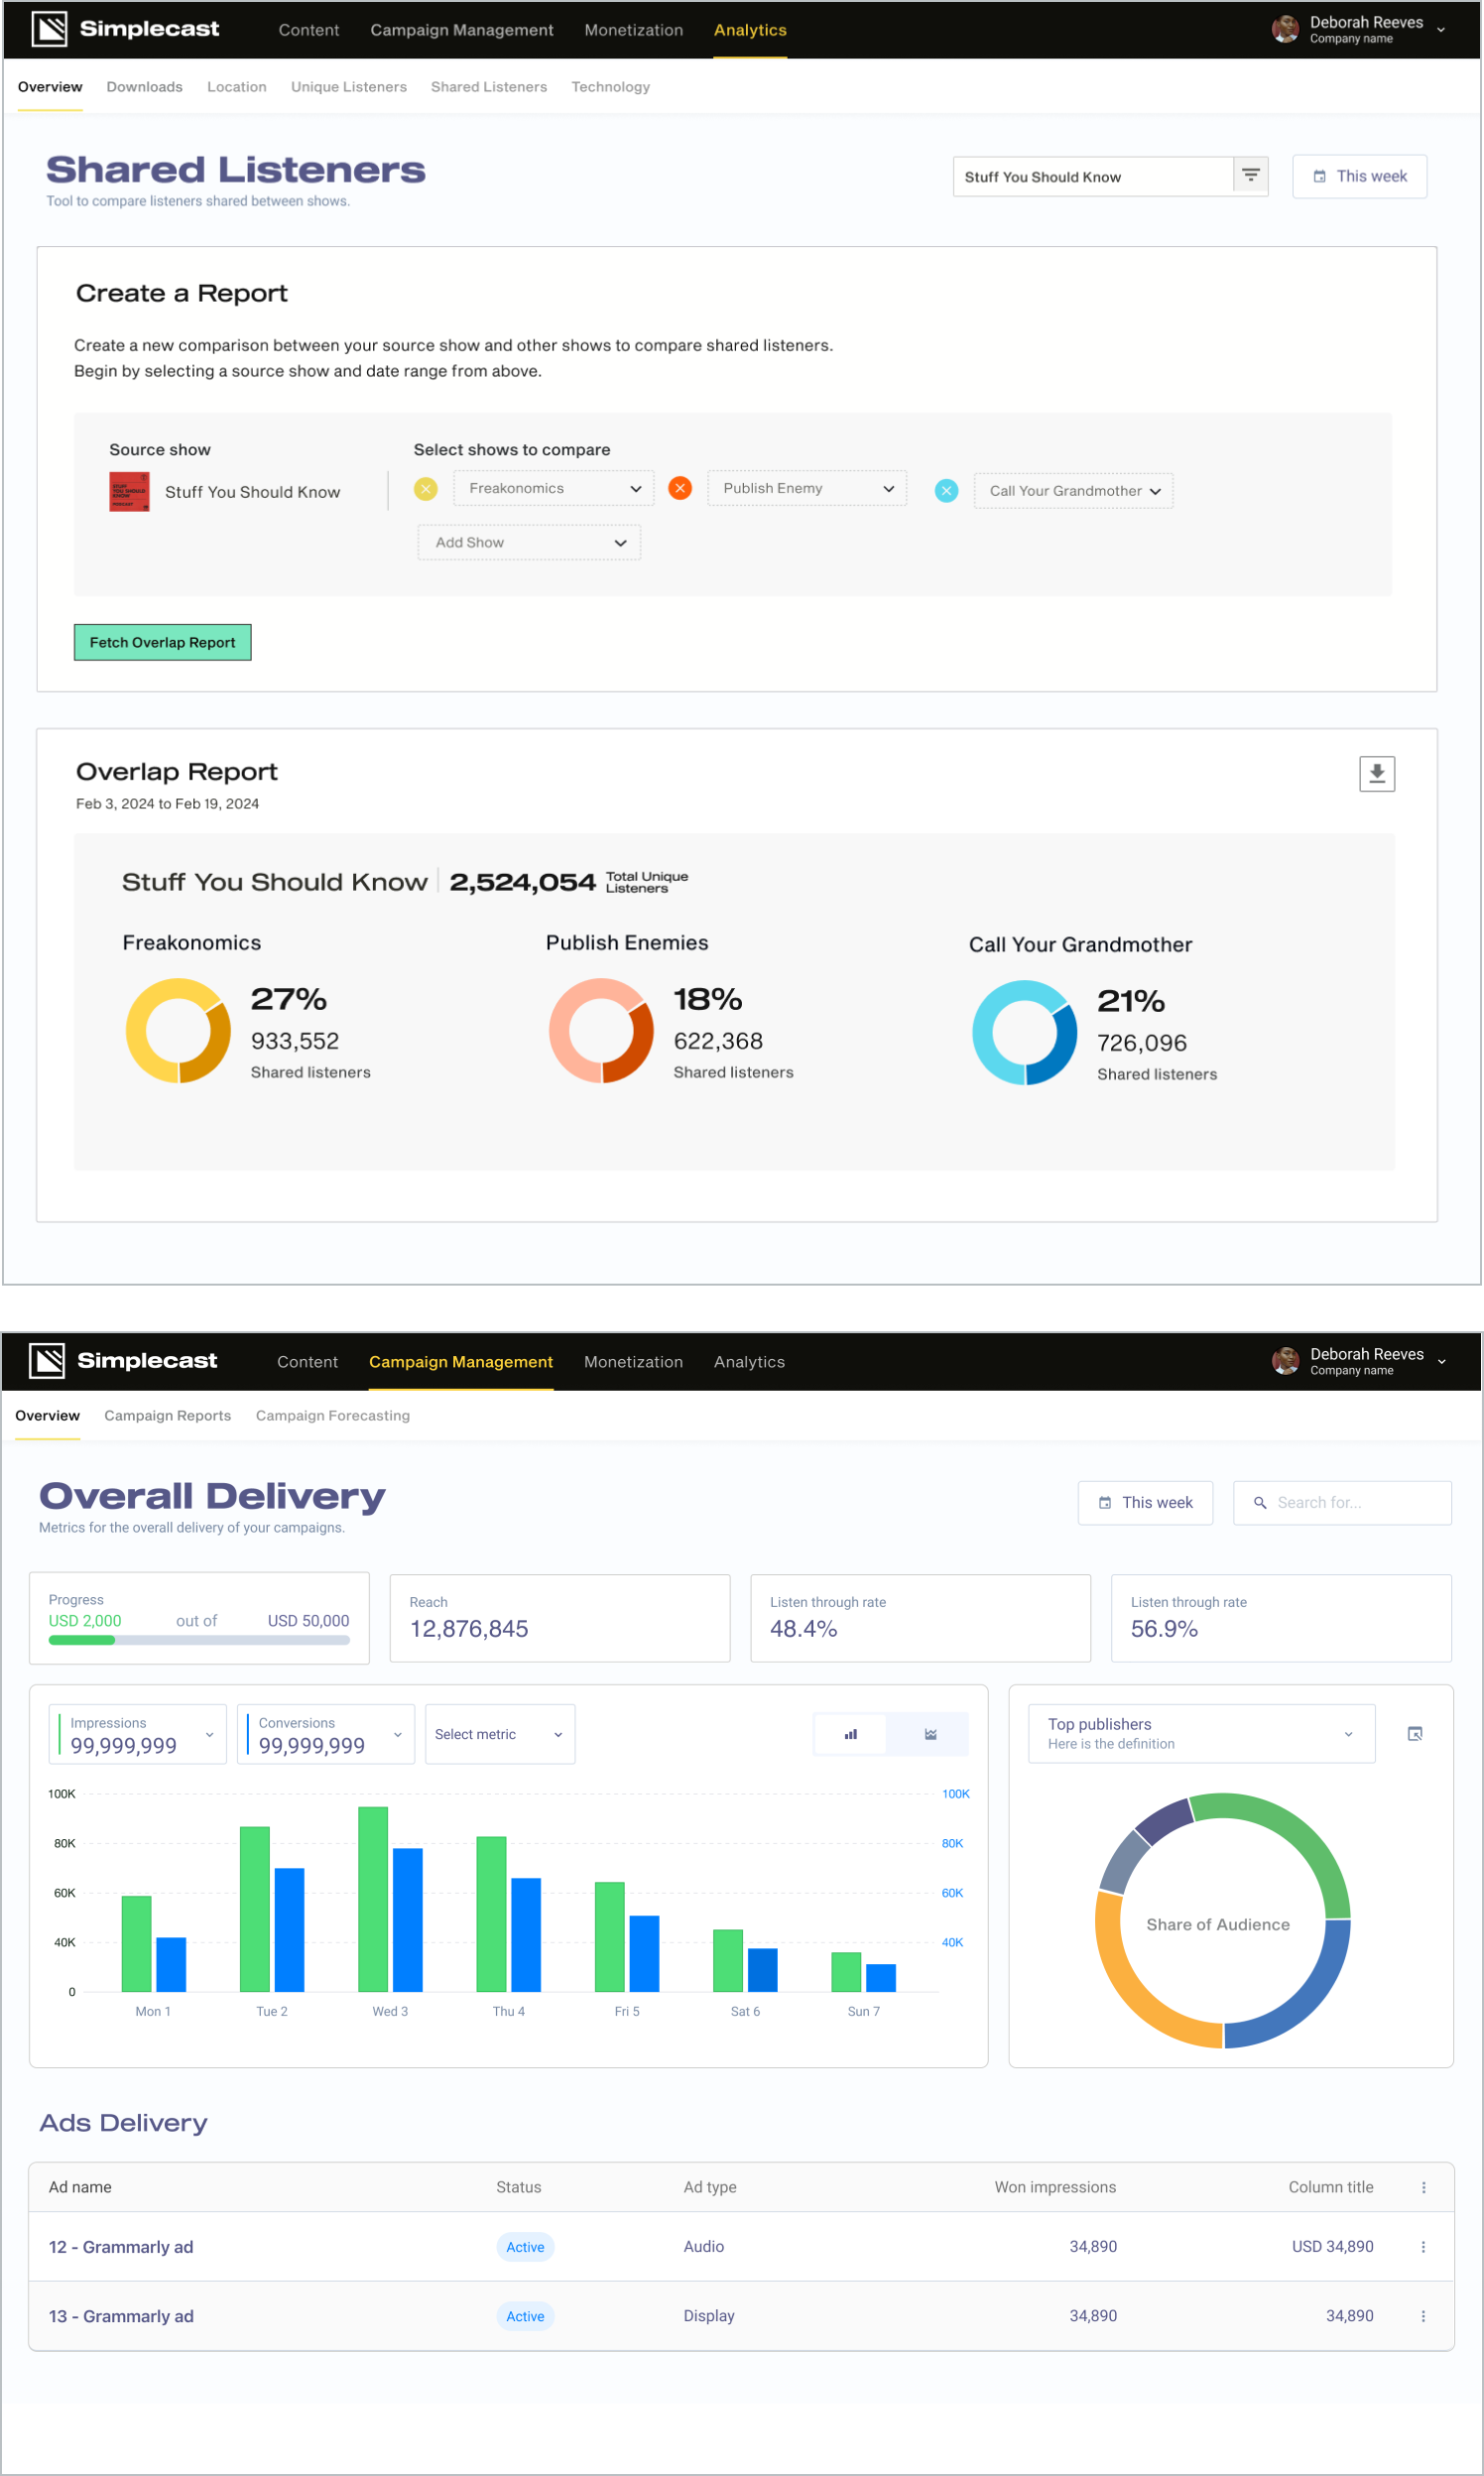Image resolution: width=1484 pixels, height=2476 pixels.
Task: Click the Progress budget bar
Action: tap(199, 1640)
